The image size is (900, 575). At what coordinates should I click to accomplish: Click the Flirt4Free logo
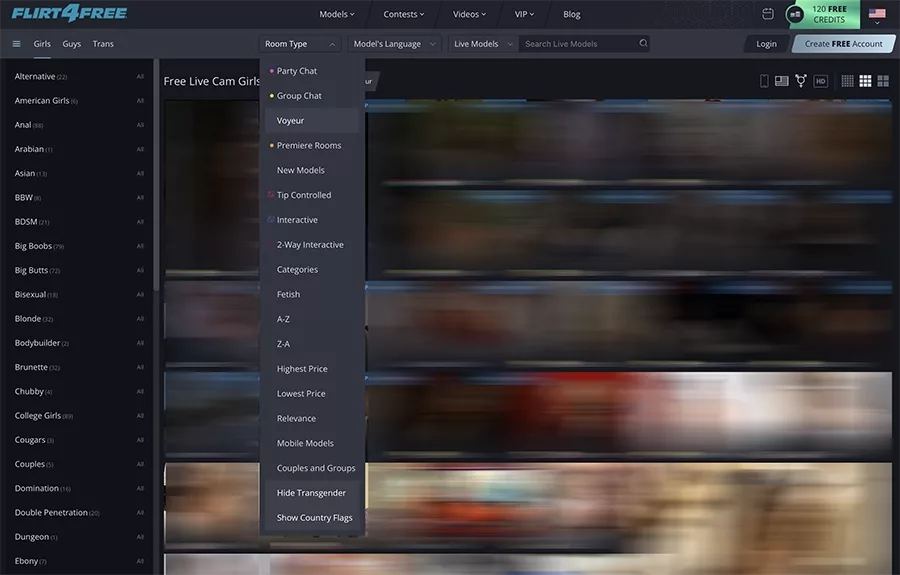pyautogui.click(x=69, y=13)
